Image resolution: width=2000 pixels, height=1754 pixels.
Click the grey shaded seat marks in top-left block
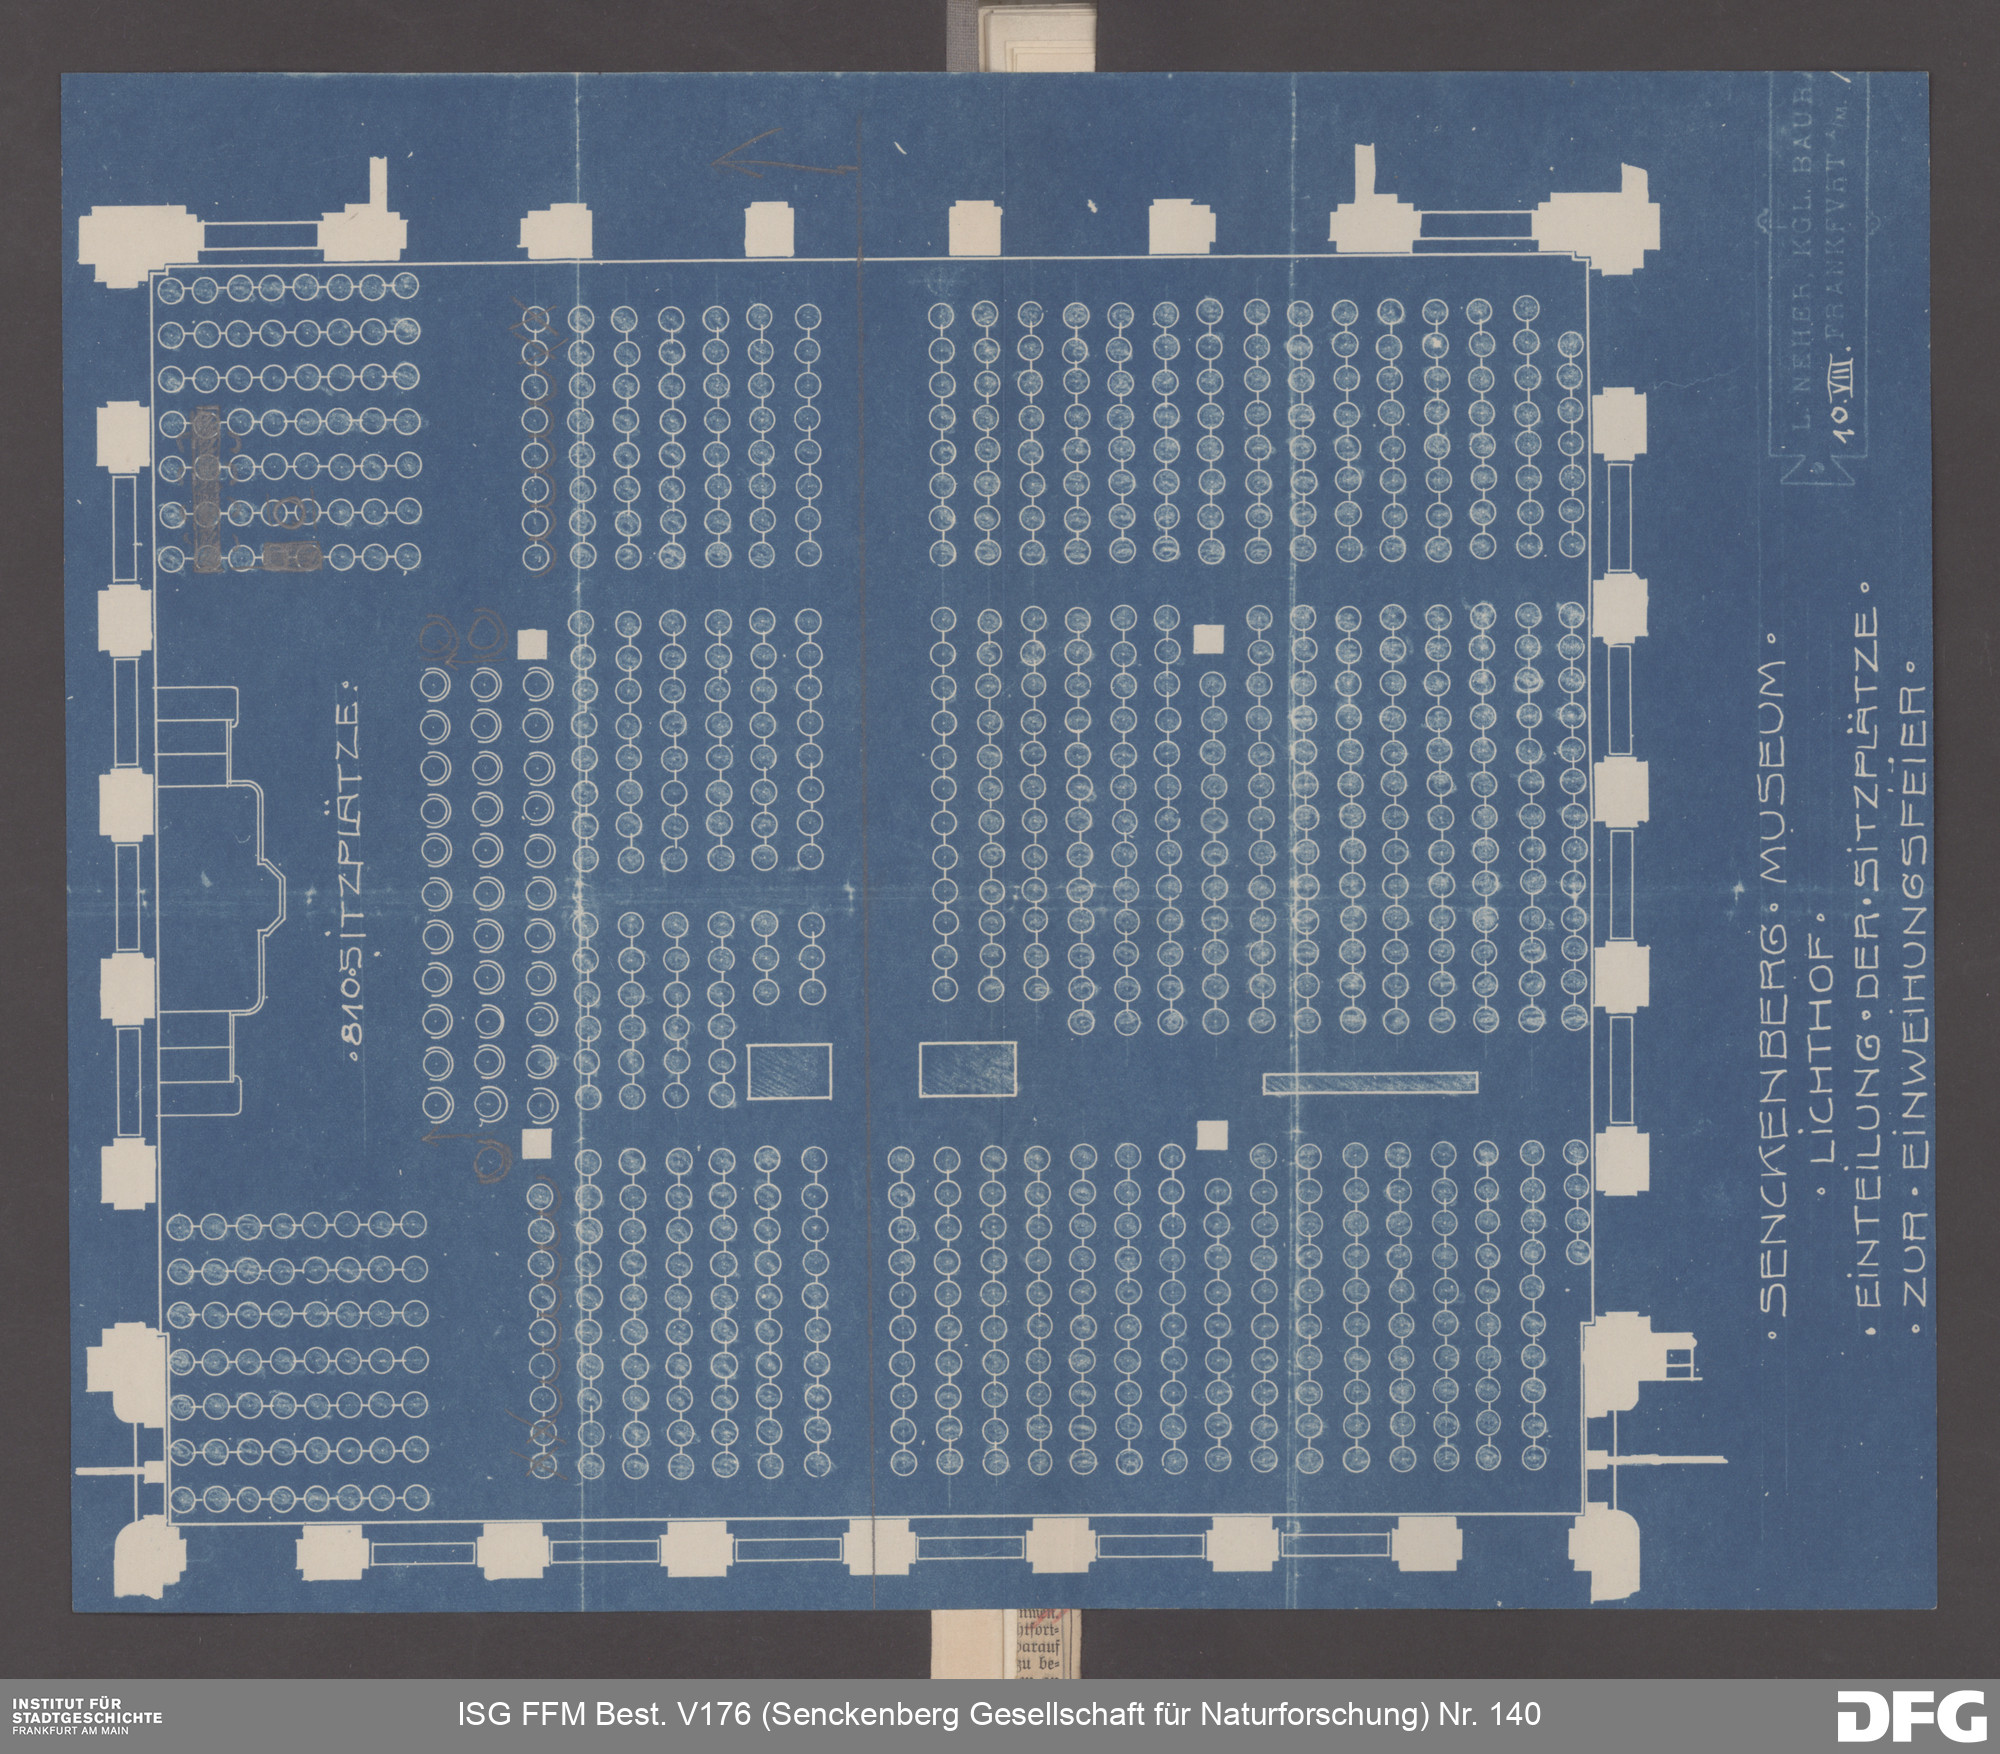click(x=208, y=490)
